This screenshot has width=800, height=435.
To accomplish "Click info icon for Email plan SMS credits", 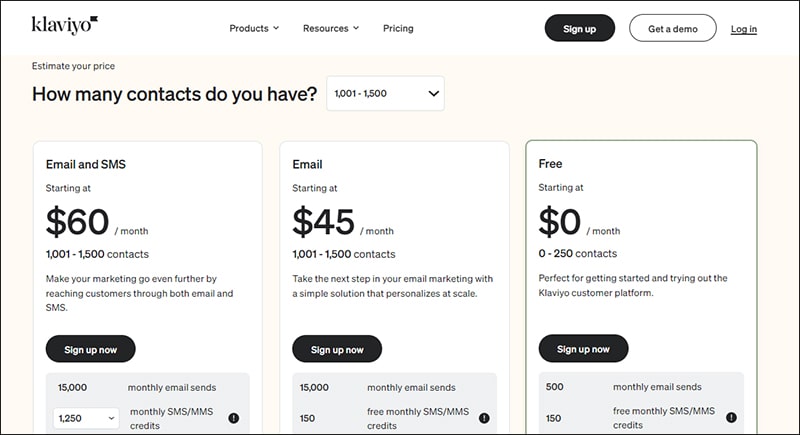I will pos(484,418).
